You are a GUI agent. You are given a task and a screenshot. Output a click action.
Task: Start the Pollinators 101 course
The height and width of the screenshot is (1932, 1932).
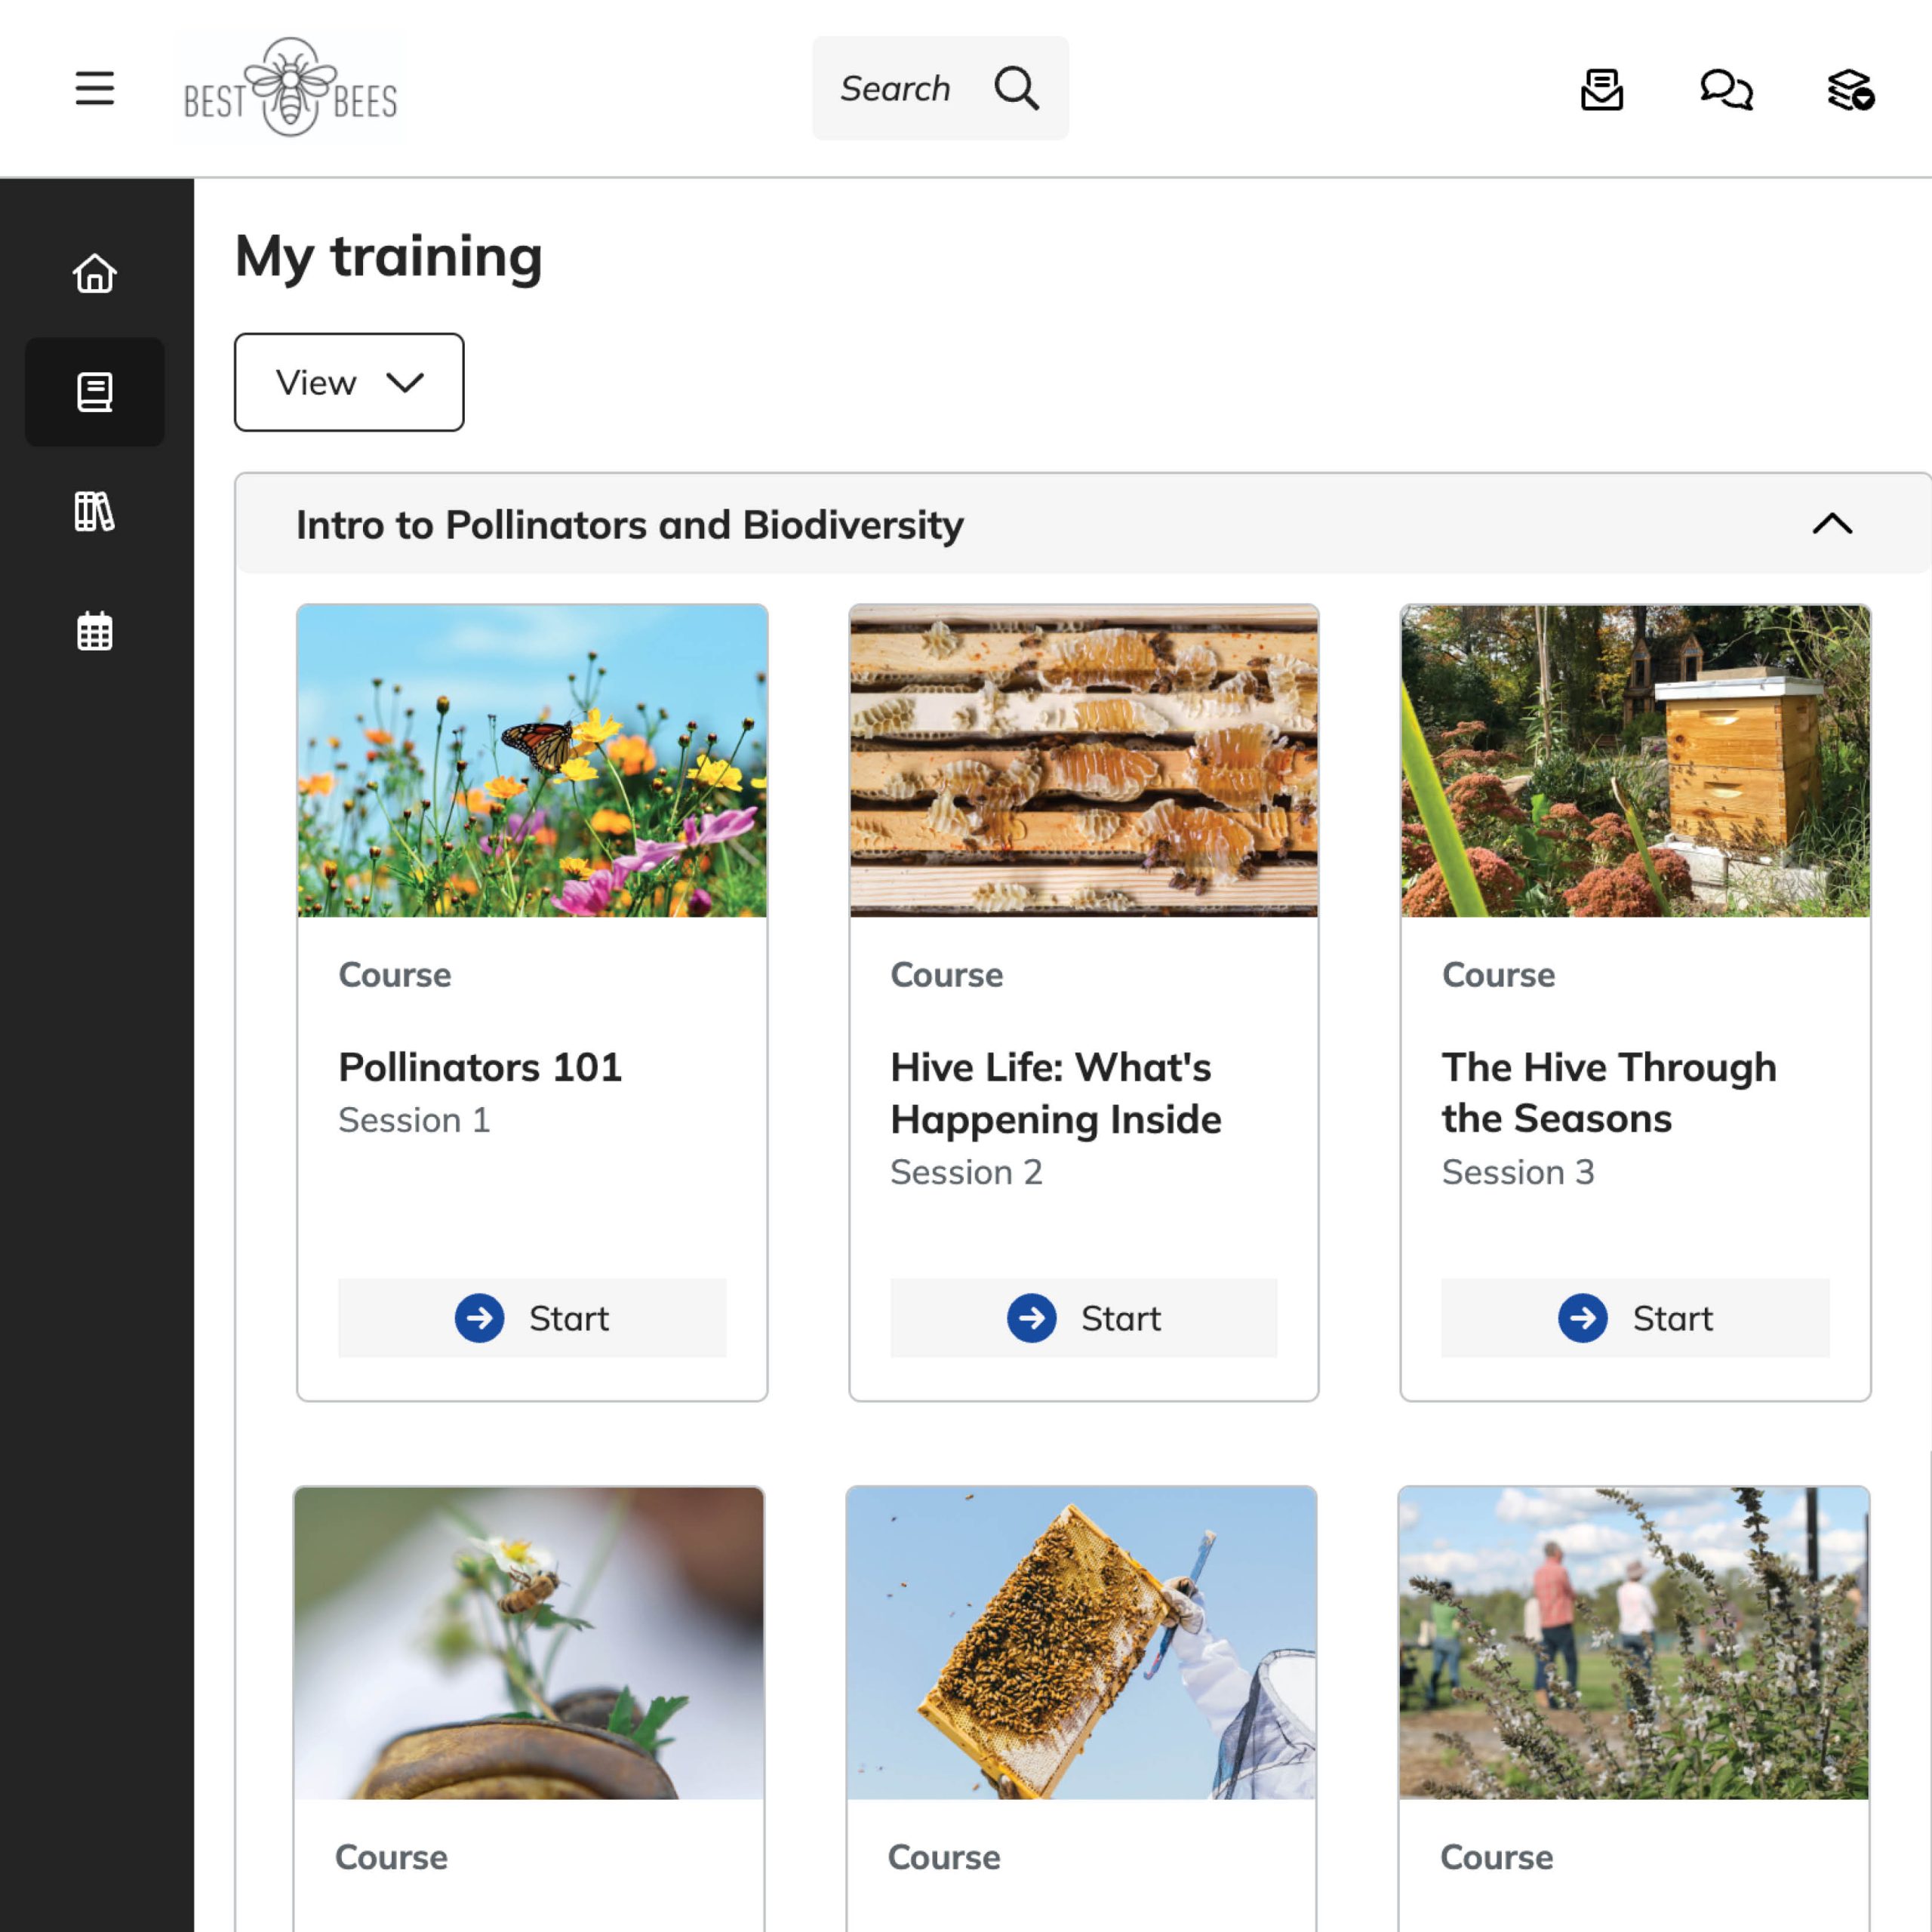pyautogui.click(x=532, y=1318)
